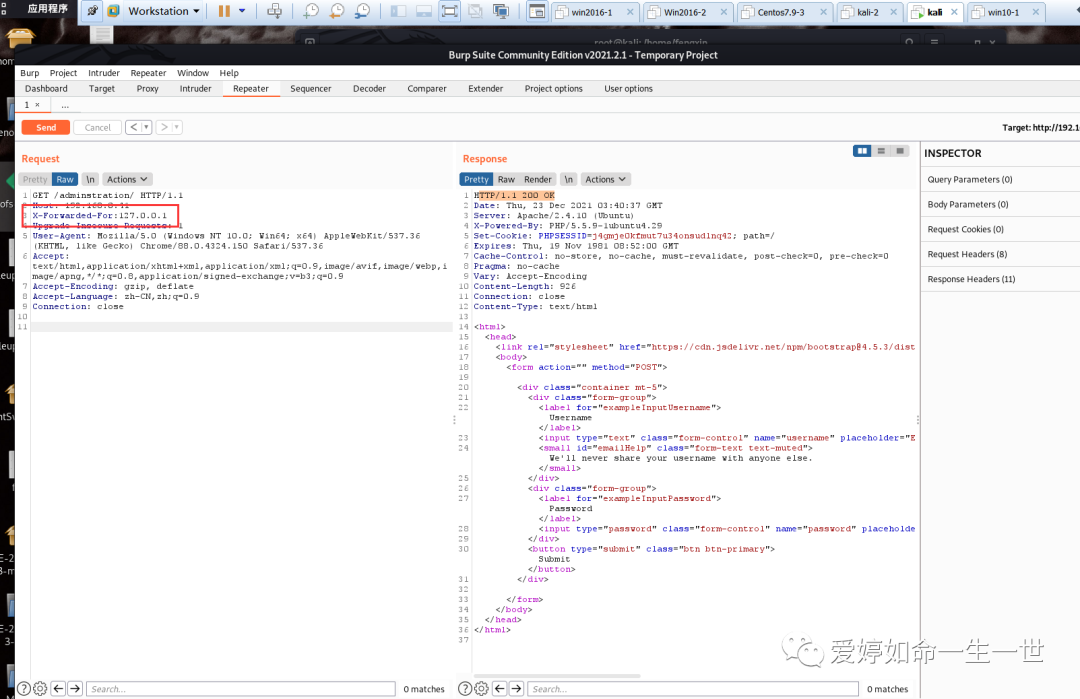Take a snapshot using the clock-plus icon
The width and height of the screenshot is (1080, 699).
pos(311,11)
